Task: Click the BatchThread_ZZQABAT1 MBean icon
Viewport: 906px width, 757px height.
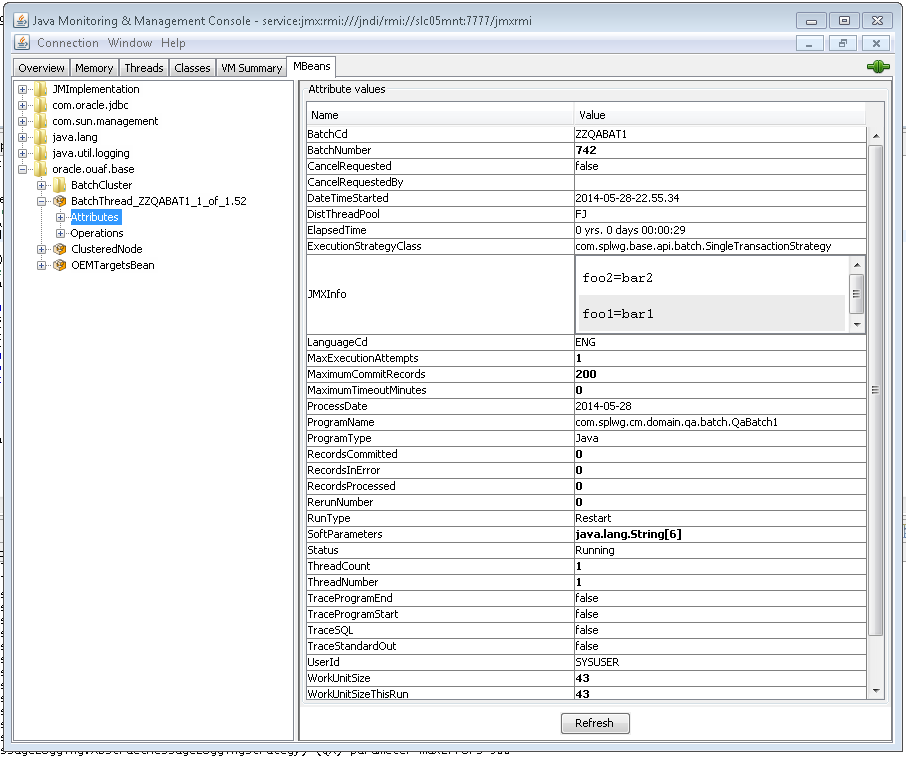Action: [x=60, y=201]
